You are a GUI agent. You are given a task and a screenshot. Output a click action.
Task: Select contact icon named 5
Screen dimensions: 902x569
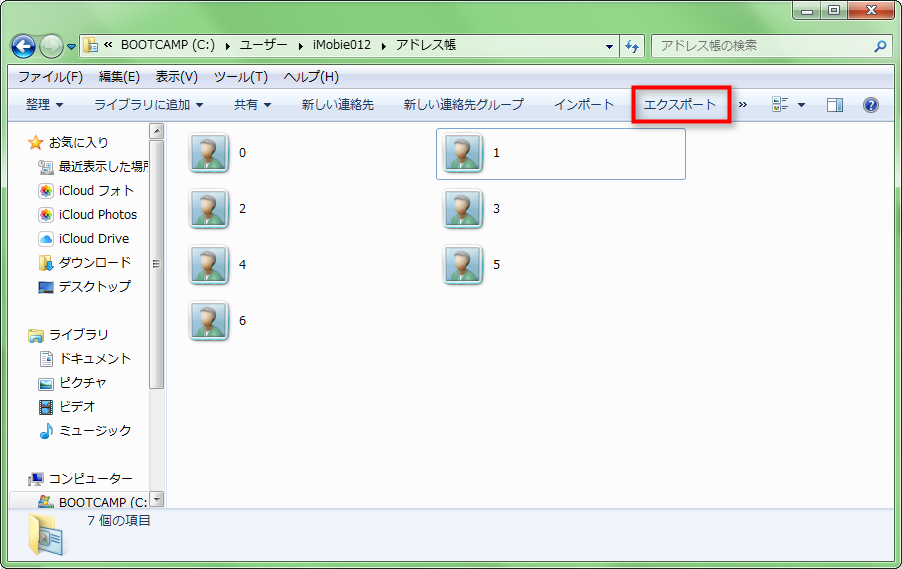[x=463, y=265]
